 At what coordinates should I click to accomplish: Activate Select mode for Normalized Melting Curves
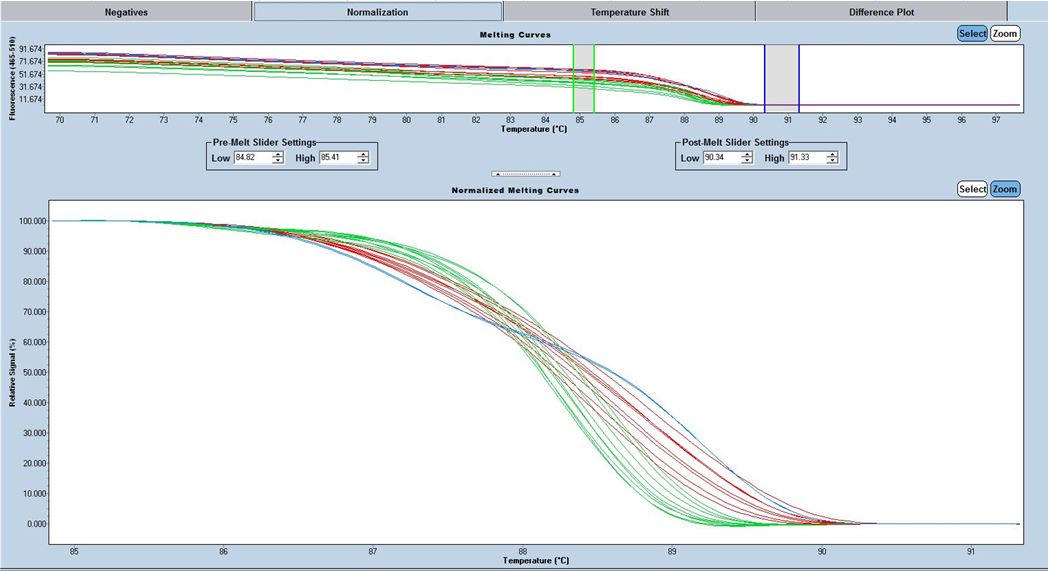coord(972,189)
